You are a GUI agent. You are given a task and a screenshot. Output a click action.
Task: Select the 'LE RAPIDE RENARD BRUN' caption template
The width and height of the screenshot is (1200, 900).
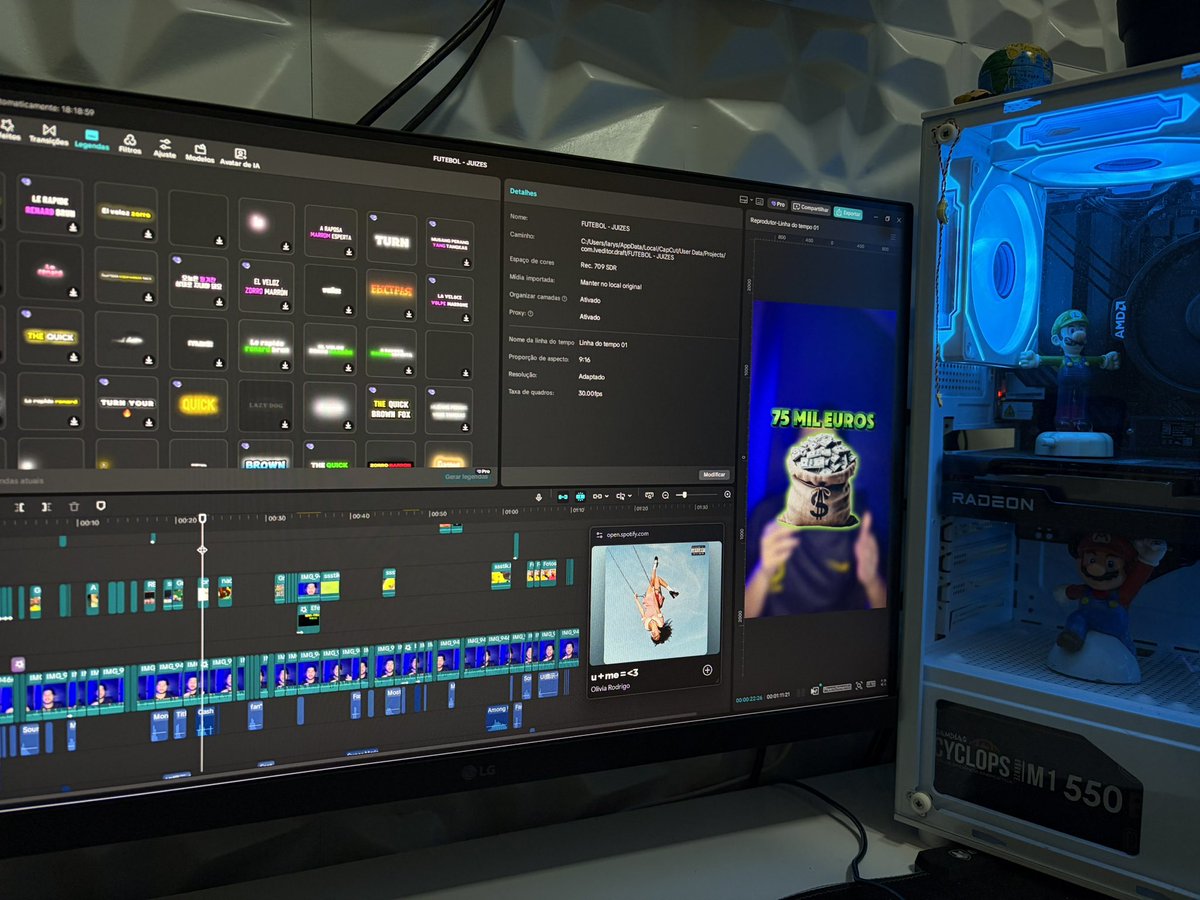tap(50, 206)
